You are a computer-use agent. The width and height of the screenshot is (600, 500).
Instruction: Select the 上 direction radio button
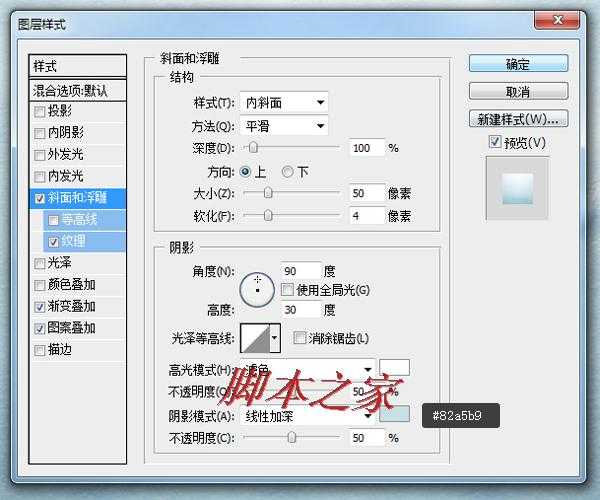(x=245, y=172)
